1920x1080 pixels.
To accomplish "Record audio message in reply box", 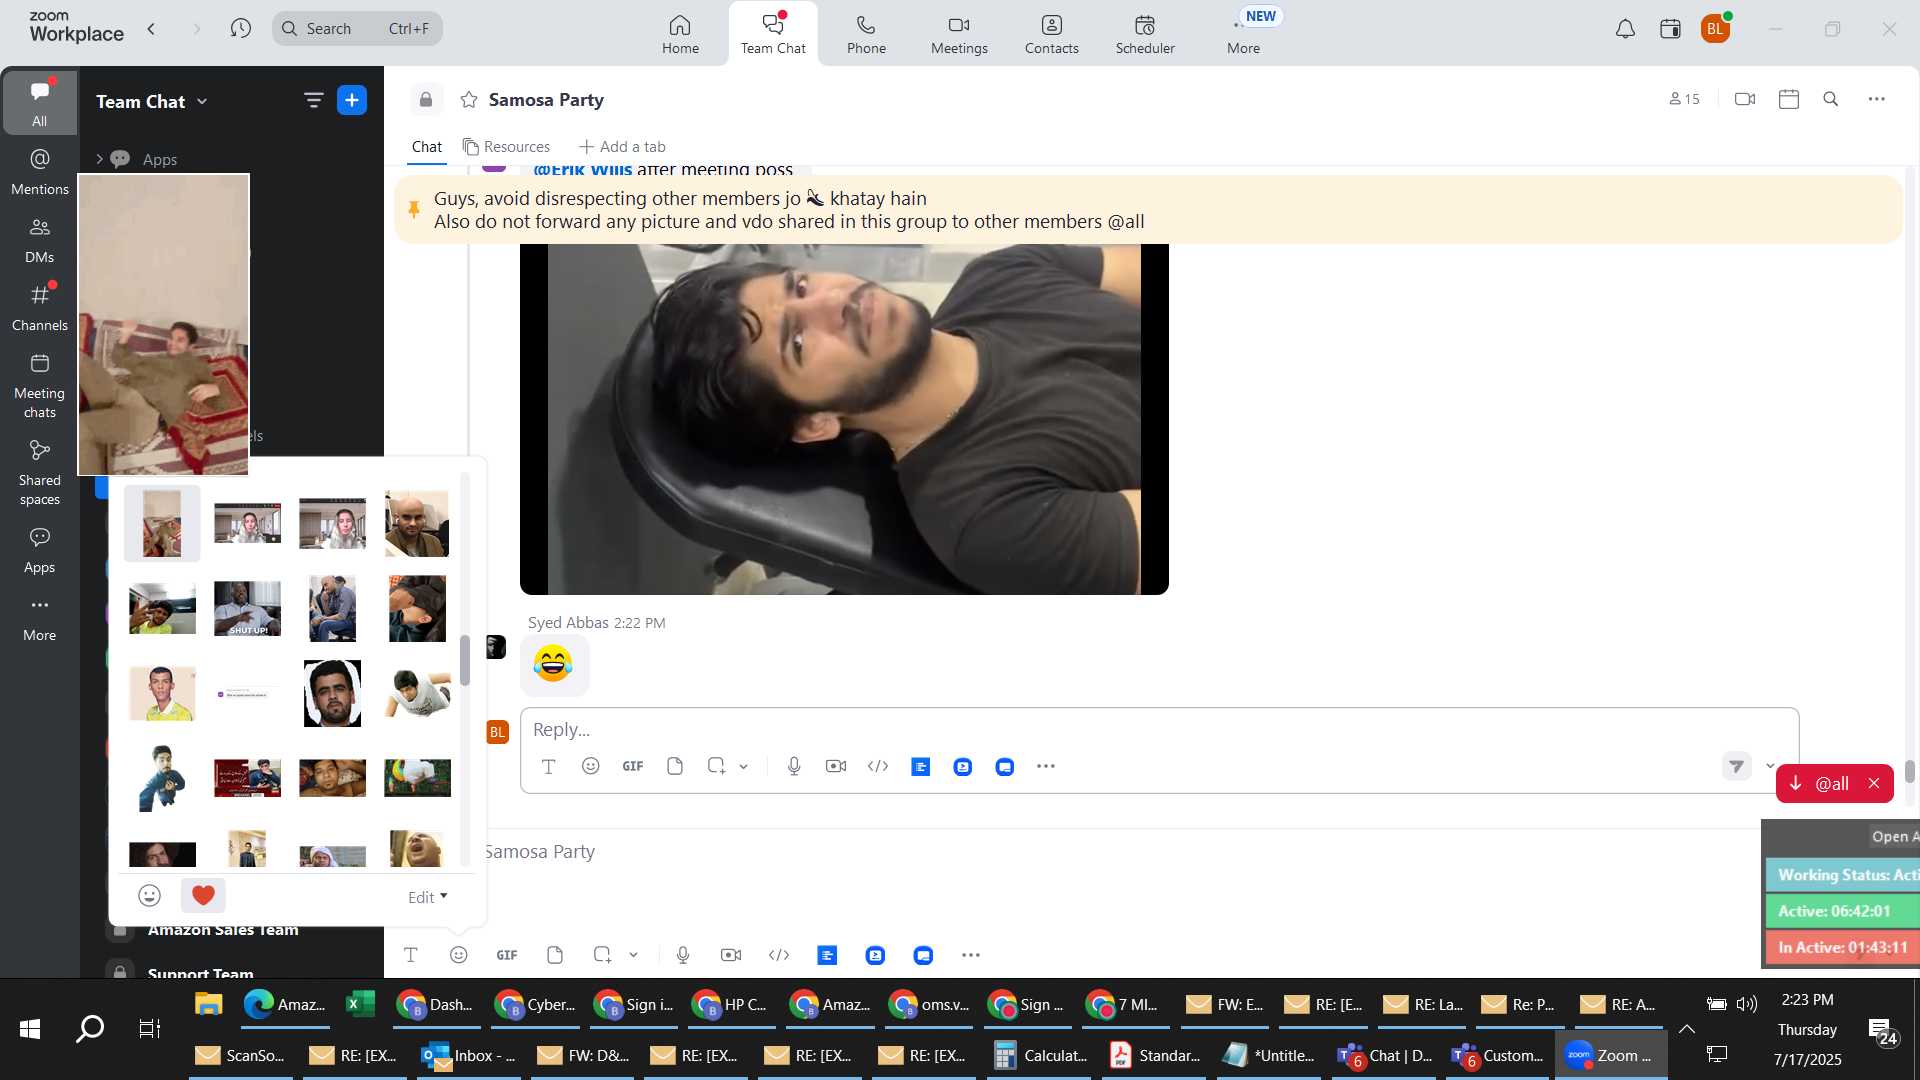I will click(794, 766).
